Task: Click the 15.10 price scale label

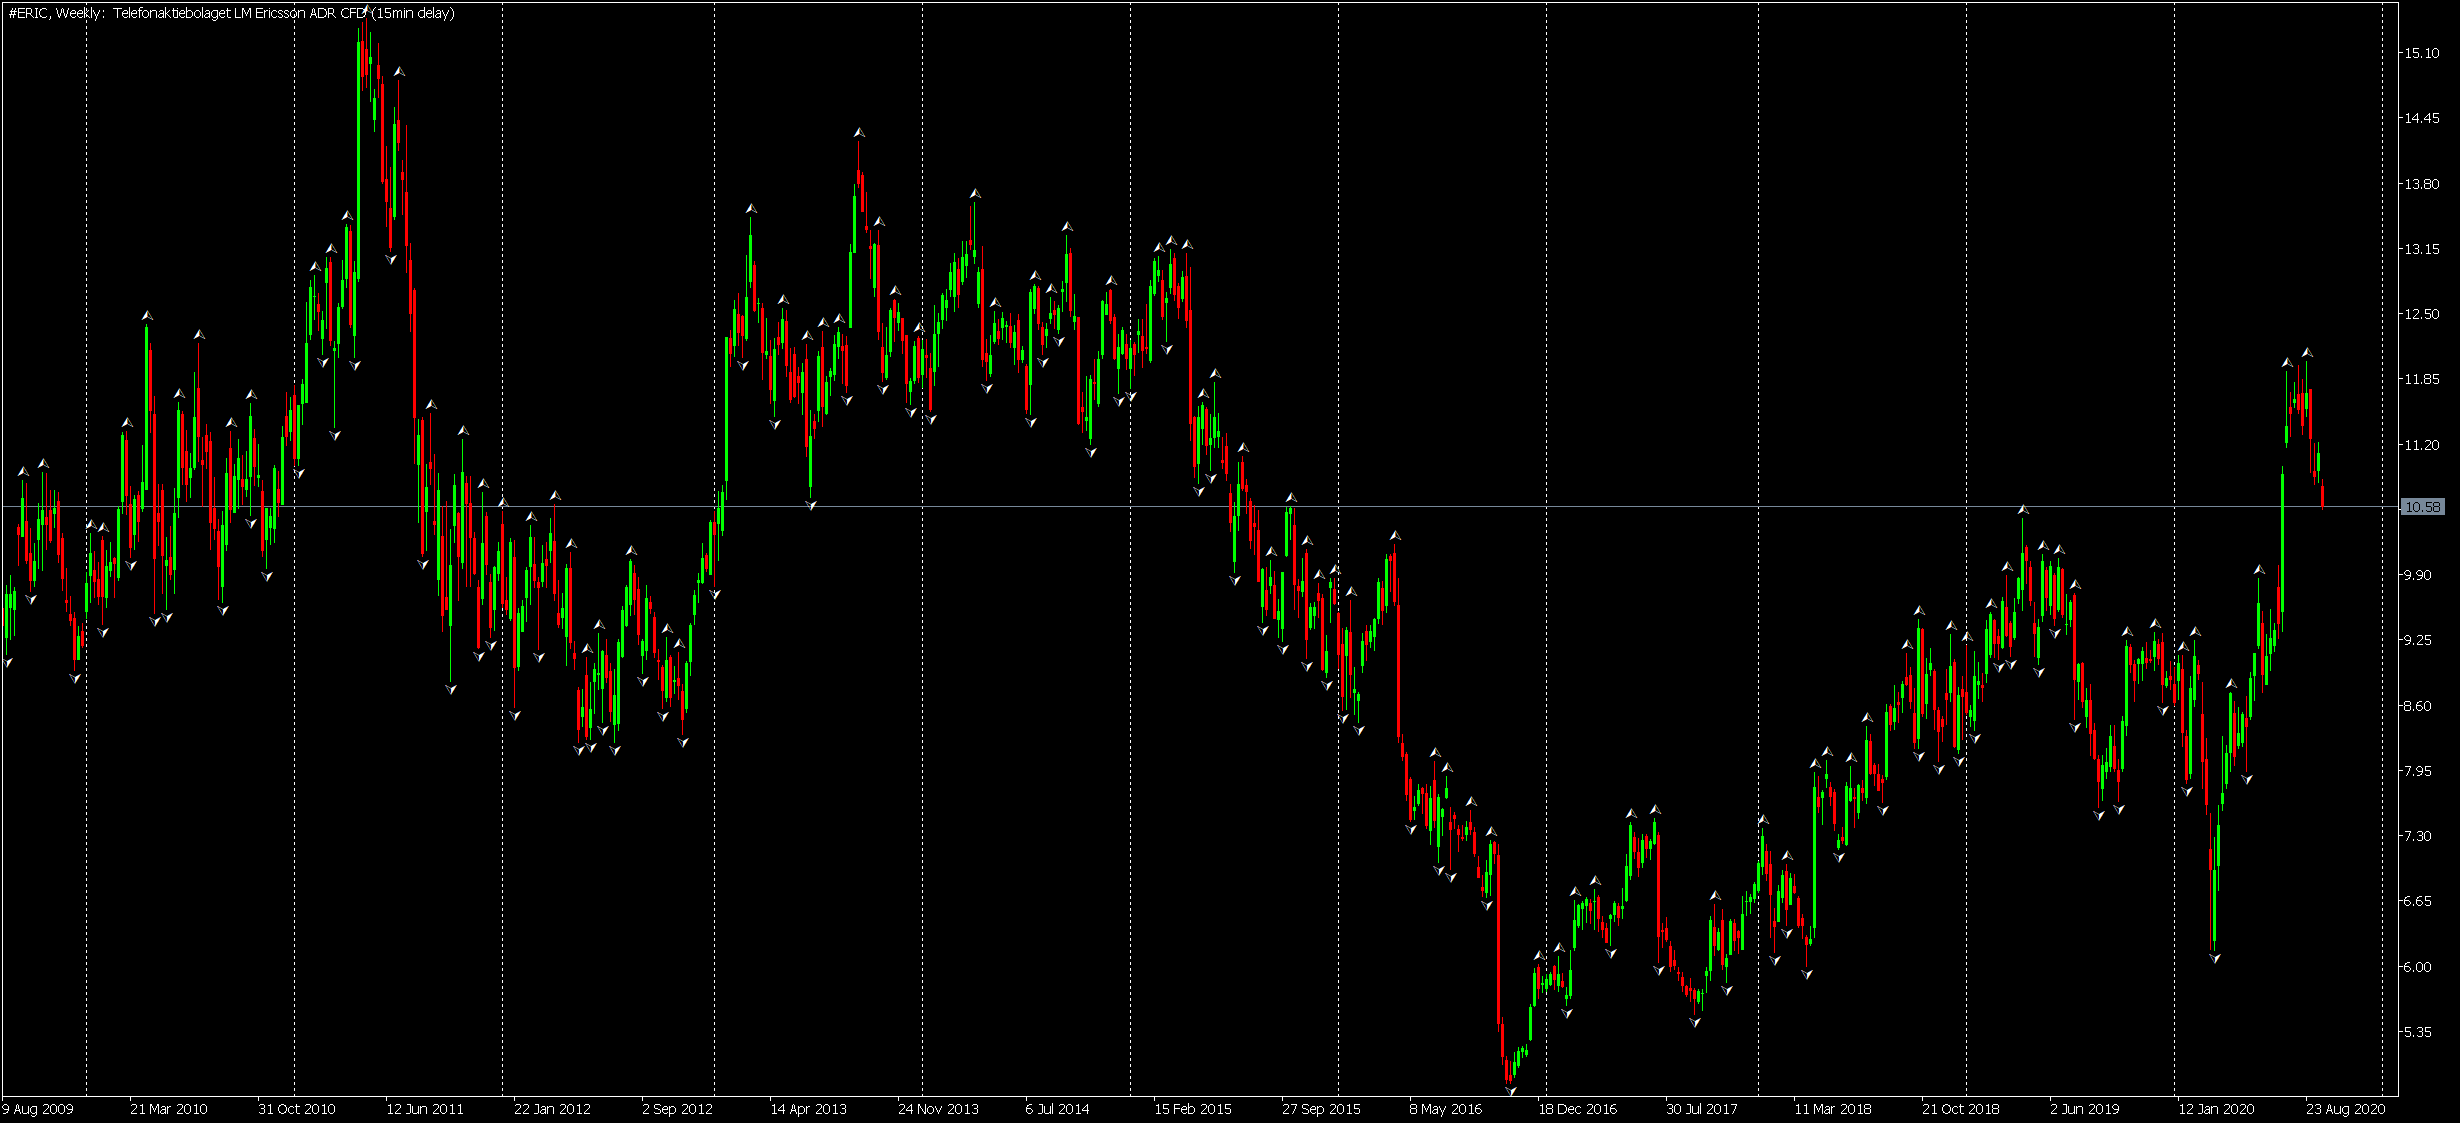Action: click(2421, 53)
